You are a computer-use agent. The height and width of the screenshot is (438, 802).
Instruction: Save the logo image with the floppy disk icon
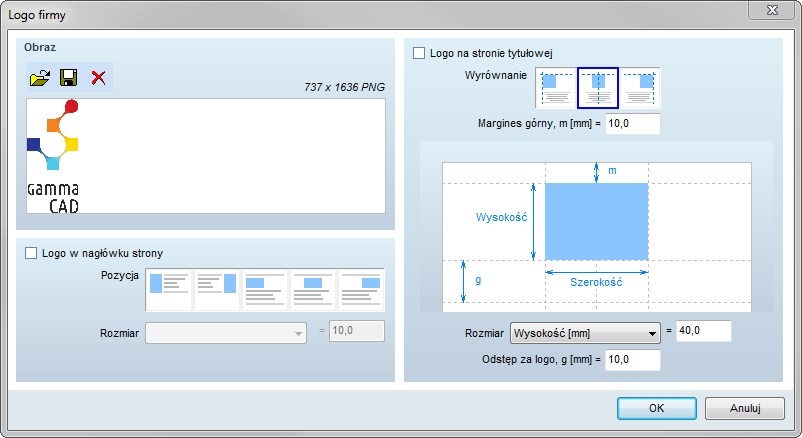[x=69, y=78]
